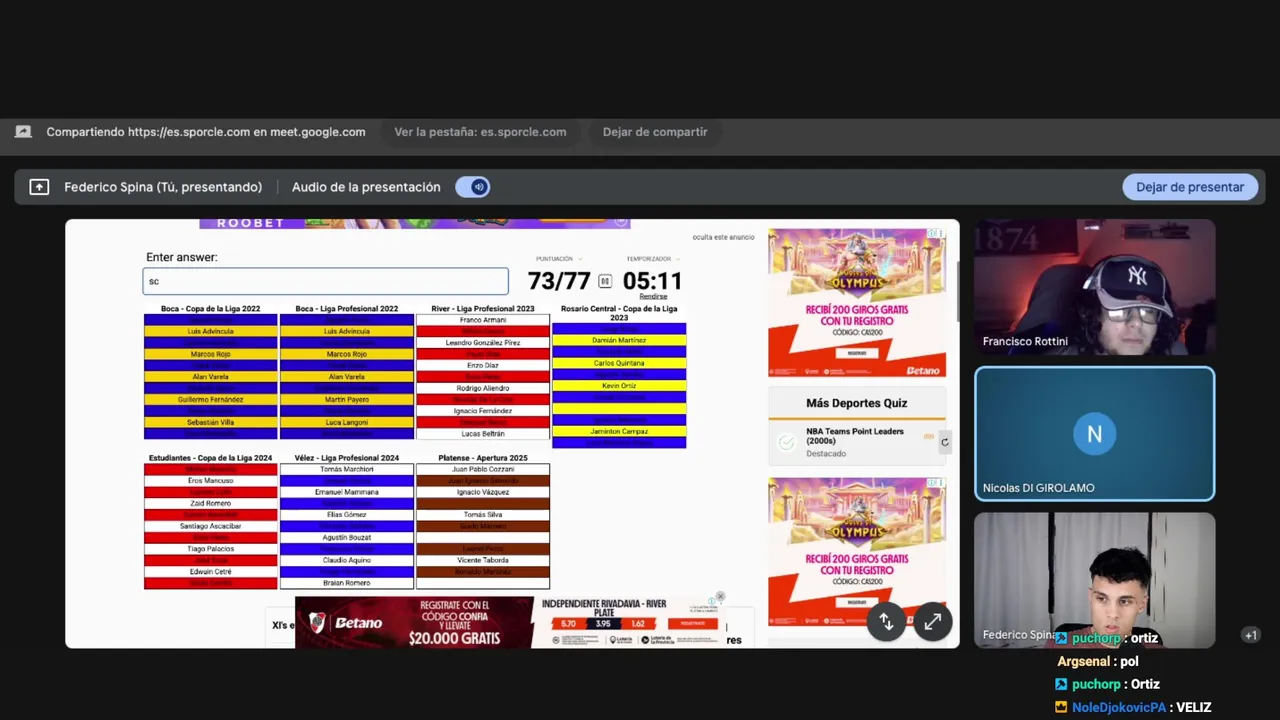Screen dimensions: 1280x720
Task: Click Enzo Díaz cell
Action: coord(483,365)
